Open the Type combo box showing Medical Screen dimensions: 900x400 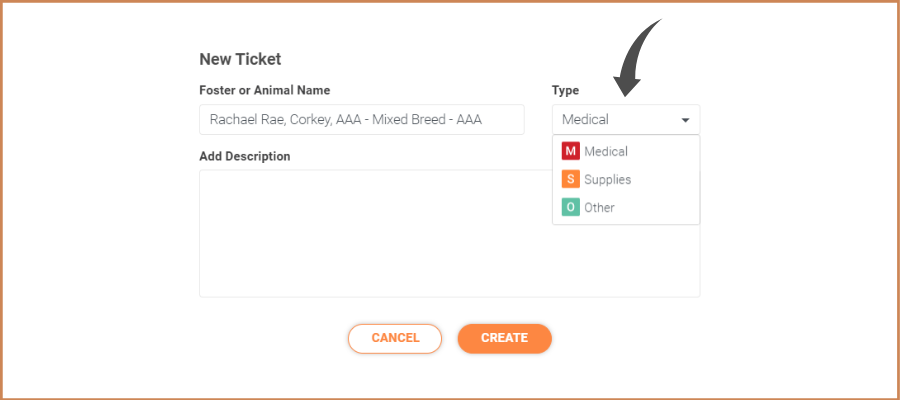click(x=626, y=119)
